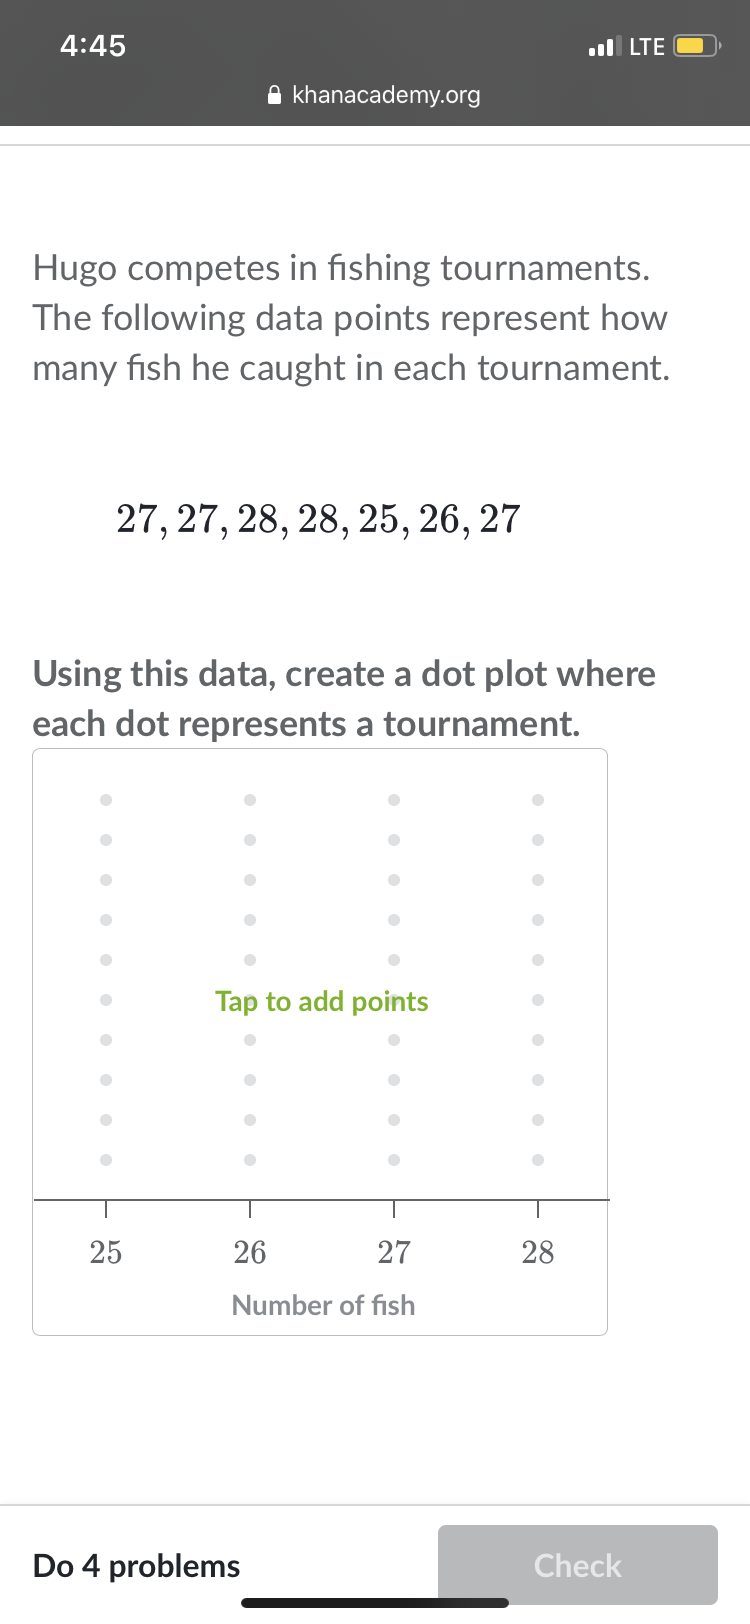Tap the padlock icon beside khanacademy.org
Image resolution: width=750 pixels, height=1624 pixels.
pos(275,95)
